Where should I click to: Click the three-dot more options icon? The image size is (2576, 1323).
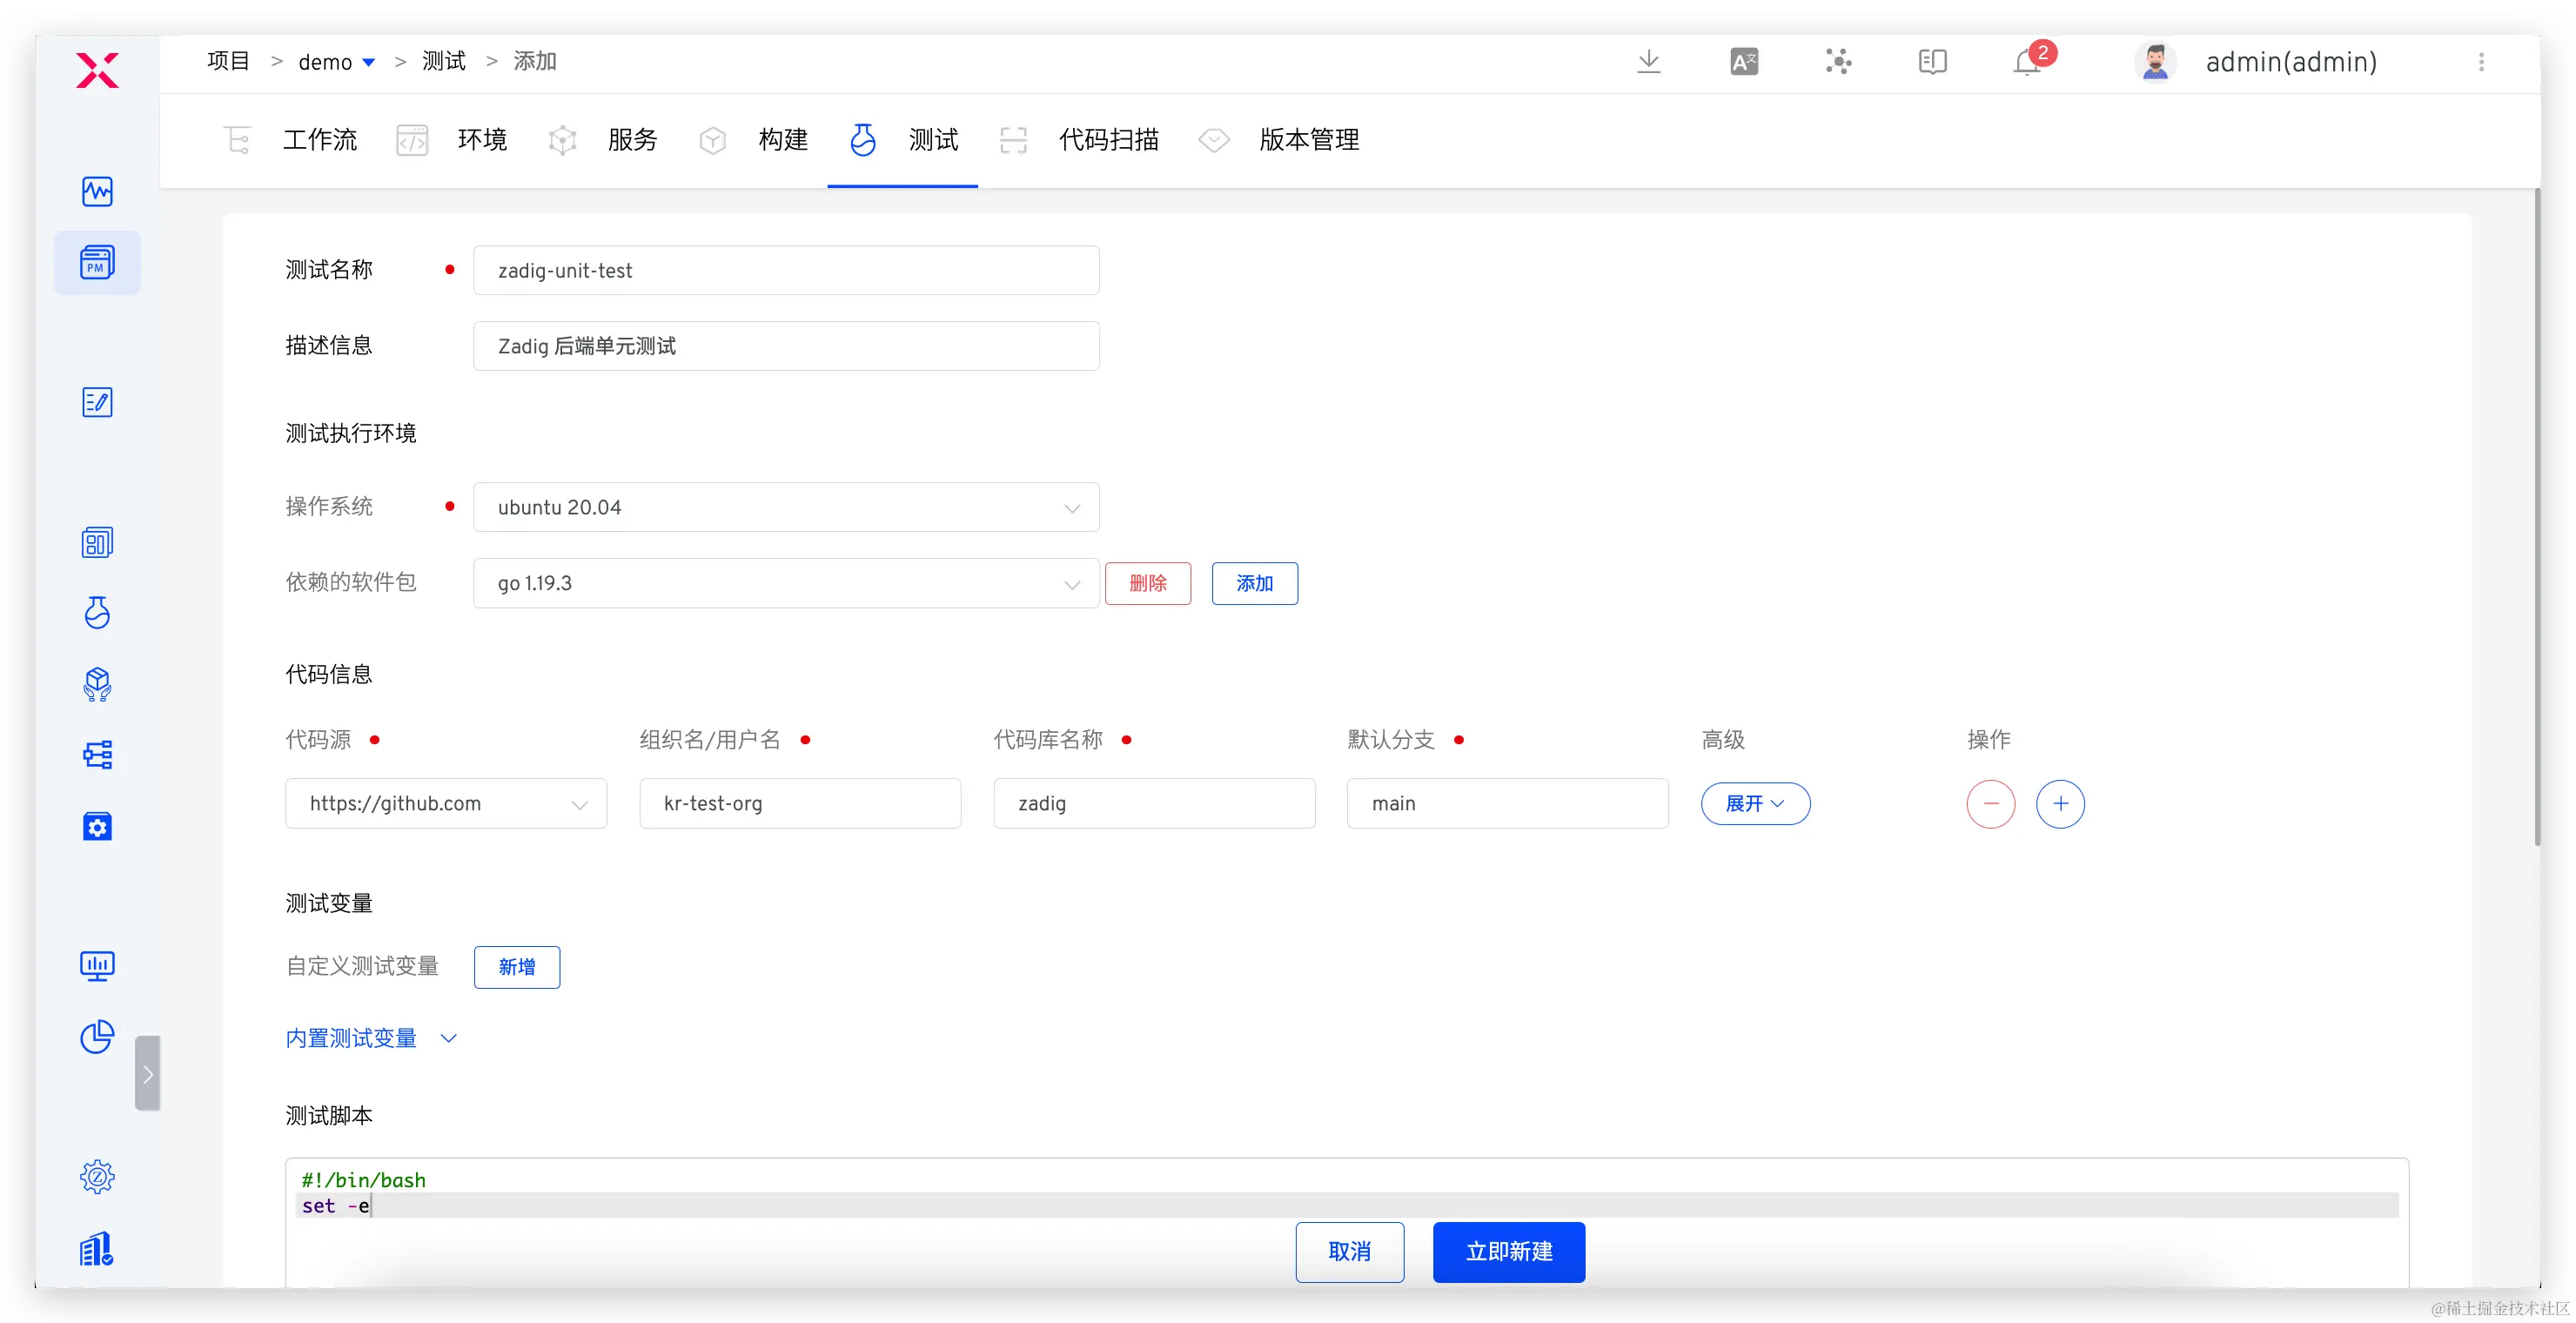pyautogui.click(x=2481, y=62)
